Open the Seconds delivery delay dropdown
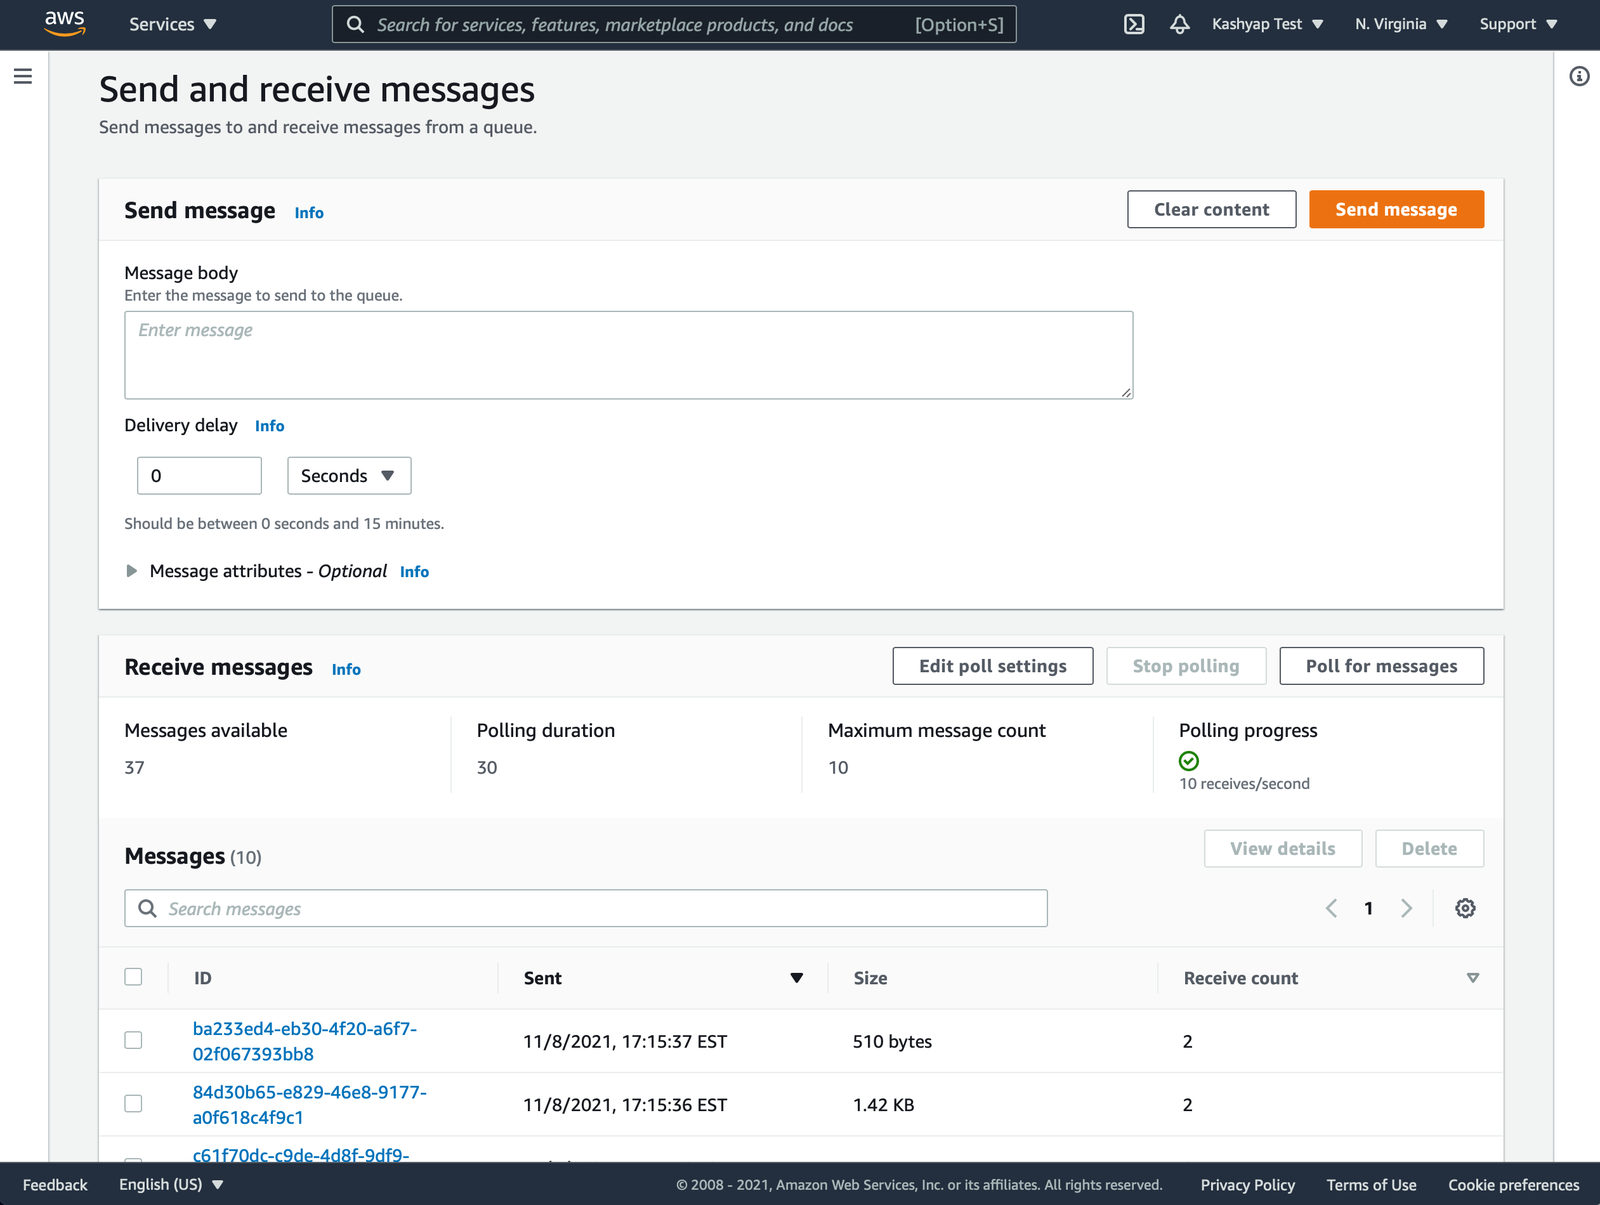Screen dimensions: 1600x1205 [x=349, y=476]
